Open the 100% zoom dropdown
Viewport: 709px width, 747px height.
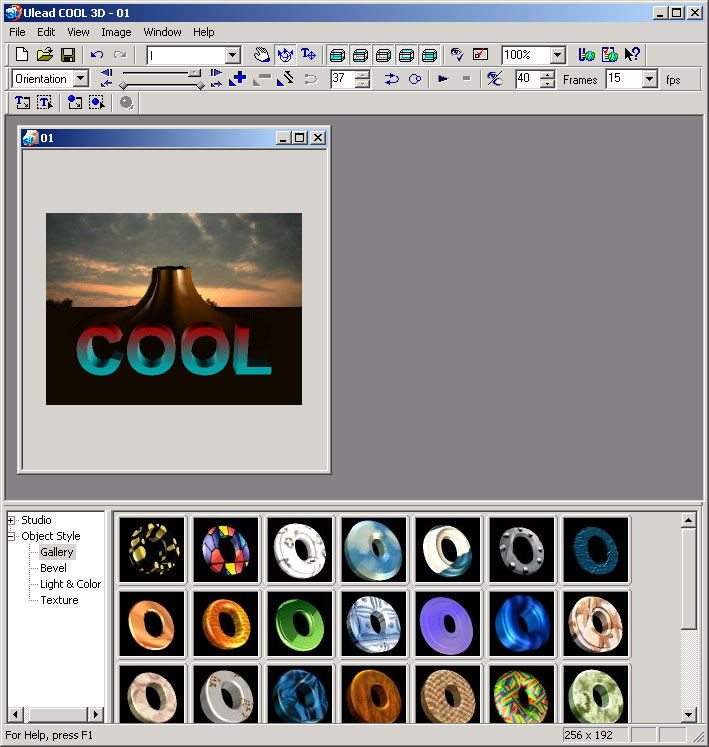coord(557,55)
